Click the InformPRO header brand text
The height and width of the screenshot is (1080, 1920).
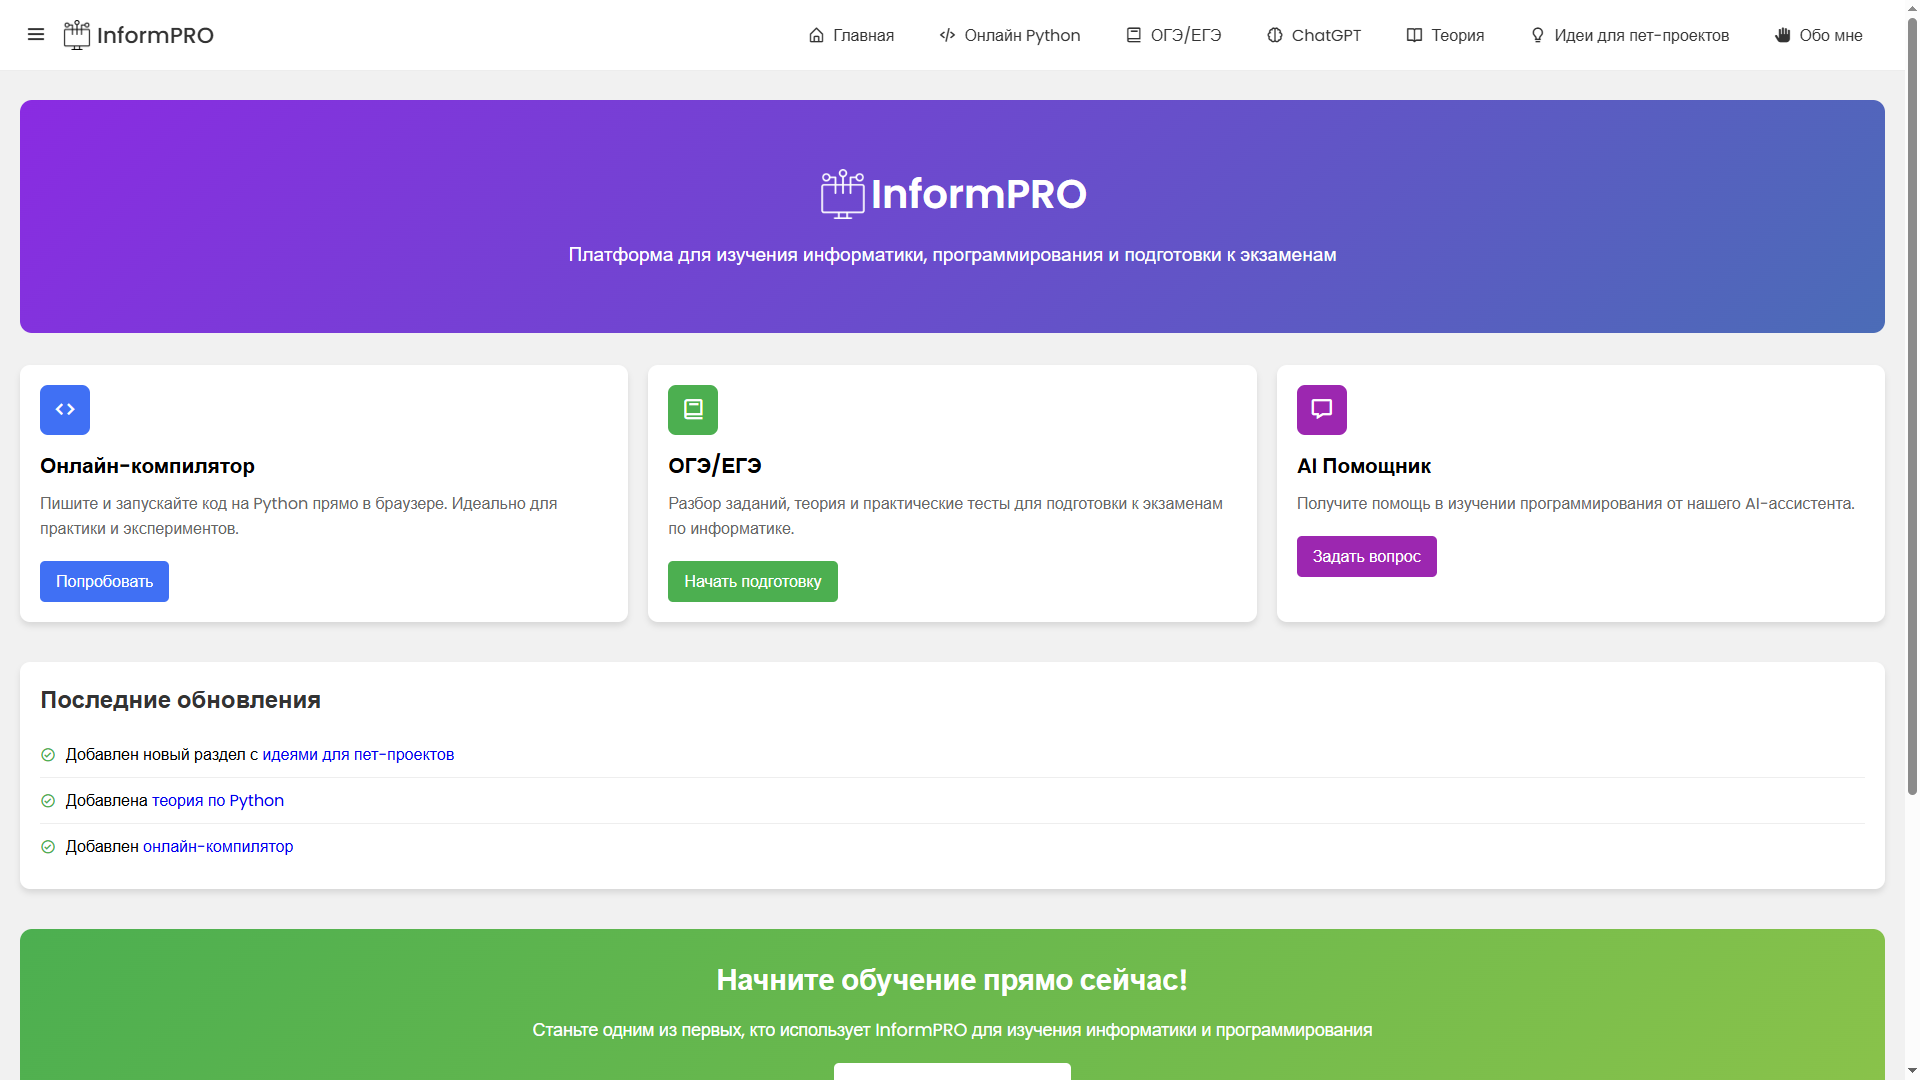pyautogui.click(x=155, y=35)
